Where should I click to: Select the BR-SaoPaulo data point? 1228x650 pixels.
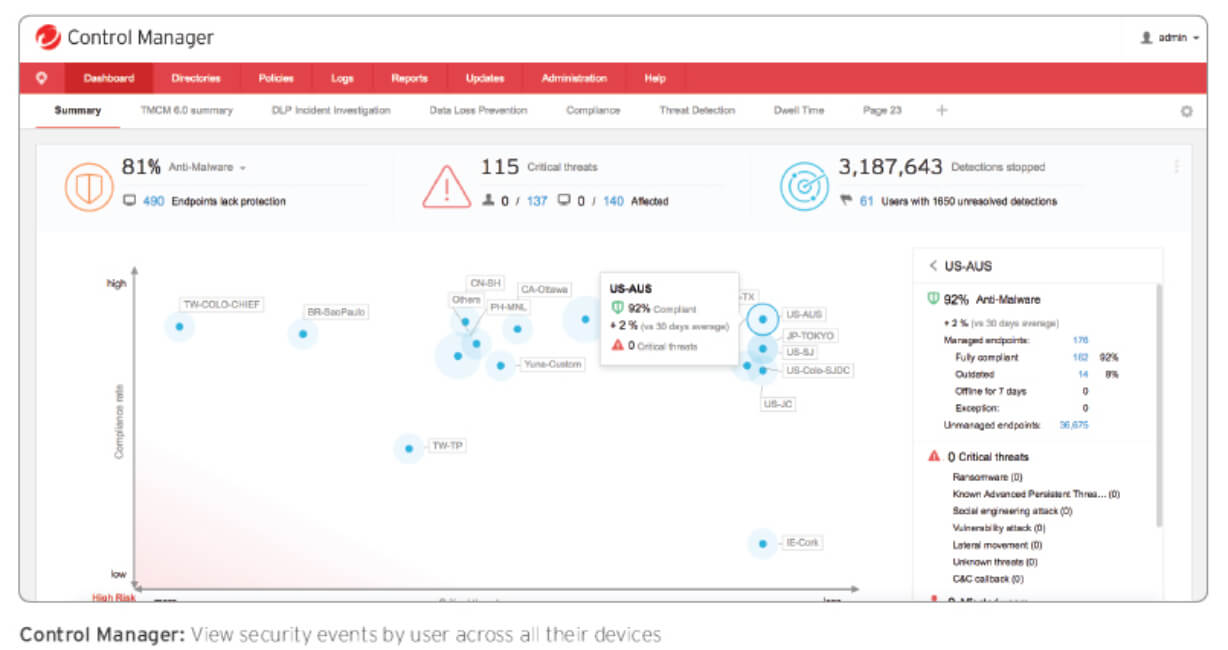click(x=303, y=333)
